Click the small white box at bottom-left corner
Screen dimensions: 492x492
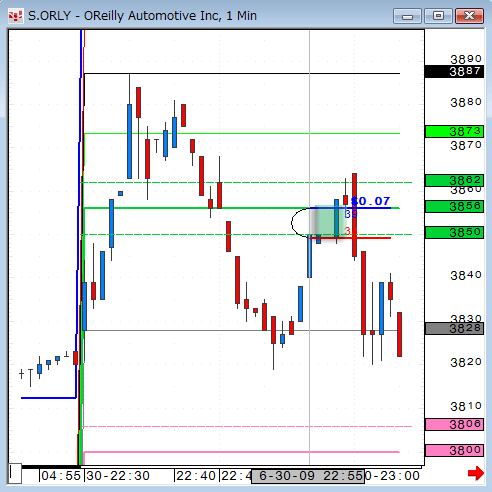click(x=15, y=473)
